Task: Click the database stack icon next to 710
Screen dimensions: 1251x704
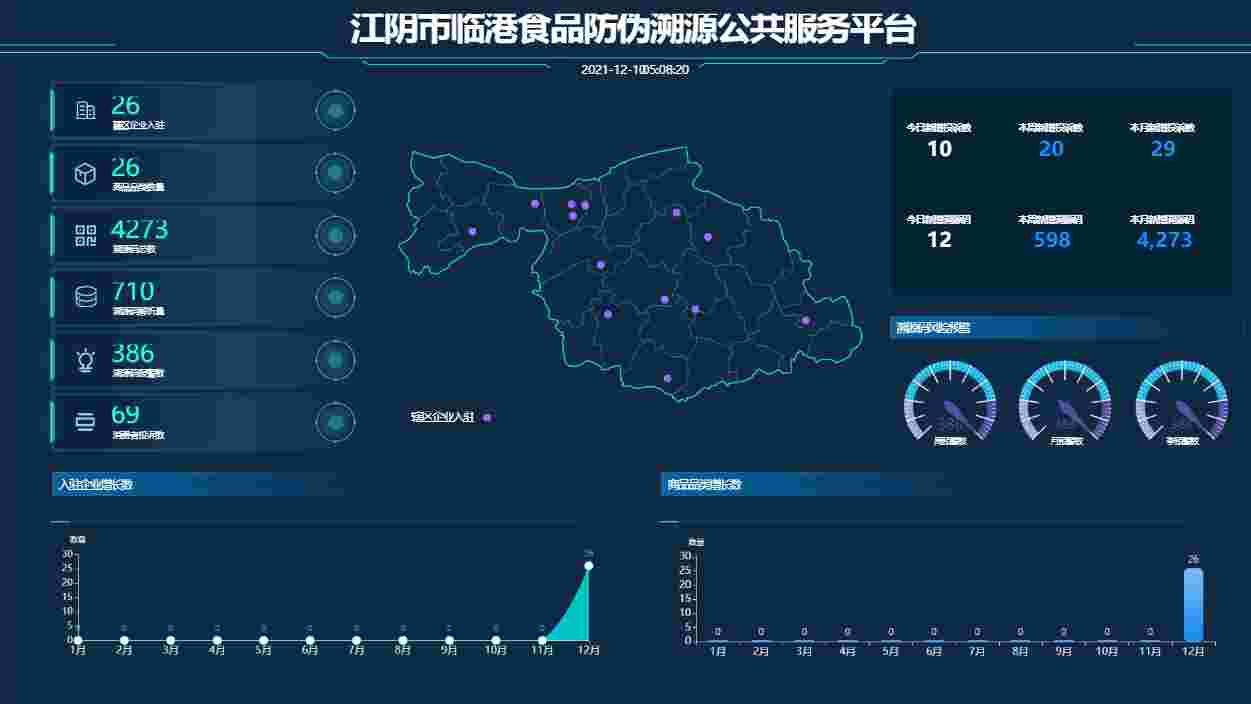Action: (x=85, y=297)
